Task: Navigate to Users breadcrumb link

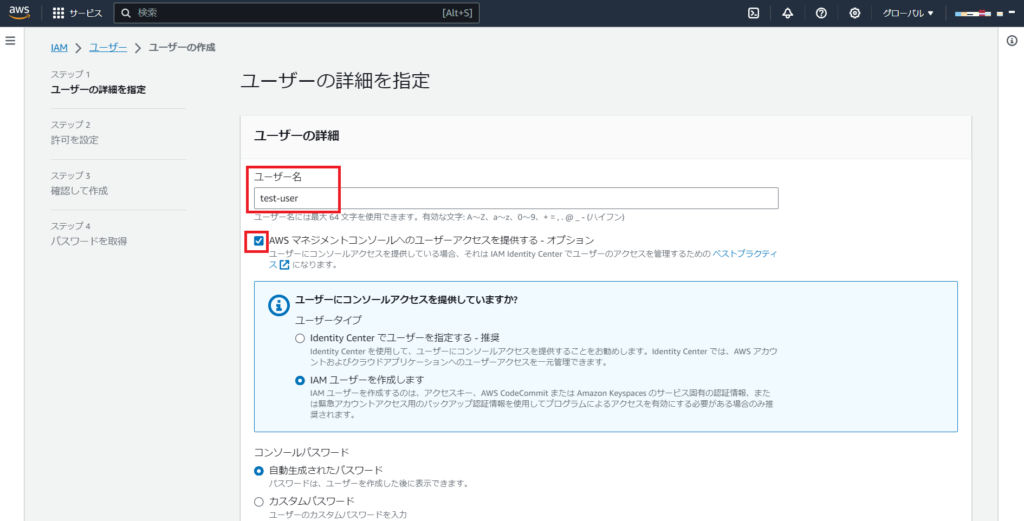Action: pos(108,47)
